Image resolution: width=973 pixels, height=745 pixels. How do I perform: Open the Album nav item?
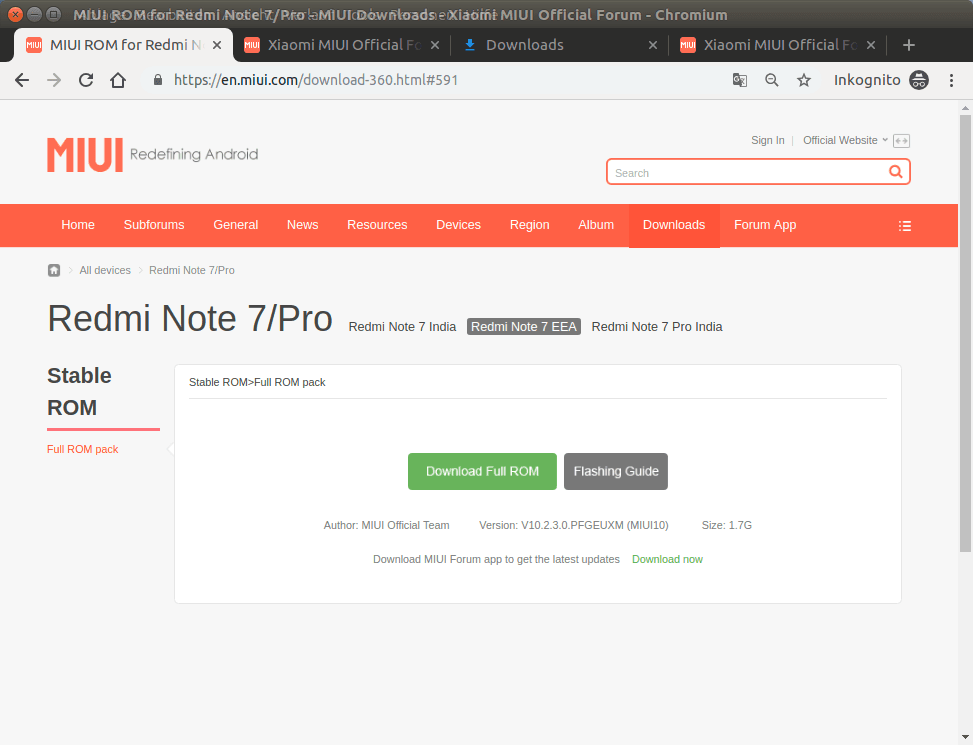click(596, 225)
